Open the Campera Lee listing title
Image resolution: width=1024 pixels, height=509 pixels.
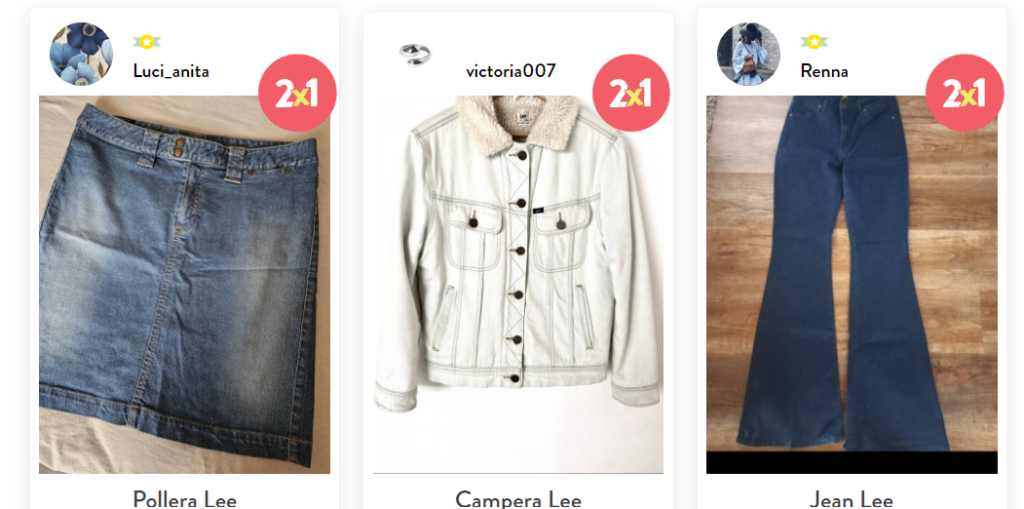pos(518,500)
